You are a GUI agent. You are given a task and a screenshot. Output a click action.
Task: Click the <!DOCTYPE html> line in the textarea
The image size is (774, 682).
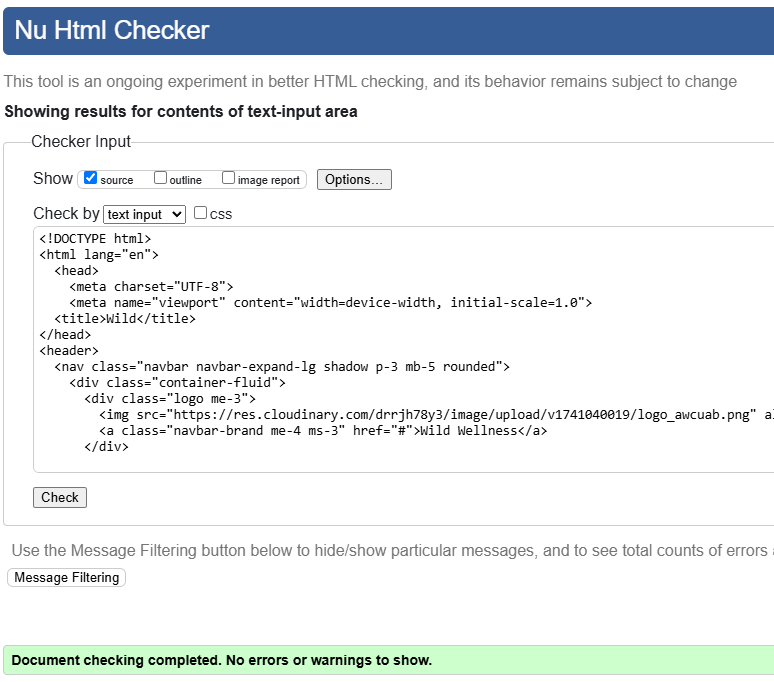click(95, 239)
